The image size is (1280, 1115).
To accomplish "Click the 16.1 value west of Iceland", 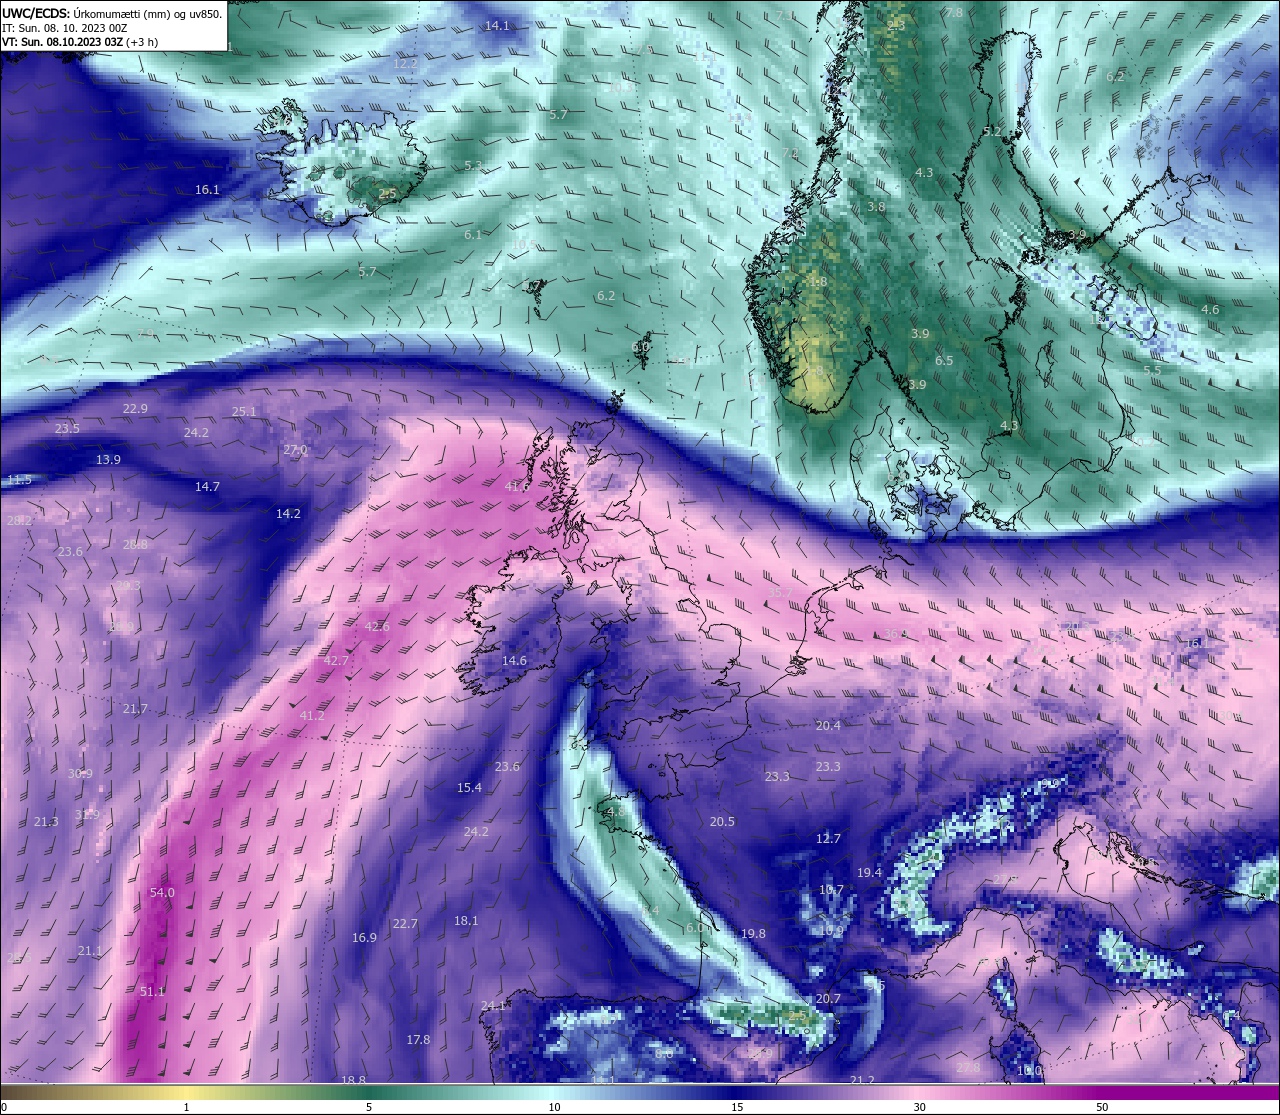I will coord(207,190).
